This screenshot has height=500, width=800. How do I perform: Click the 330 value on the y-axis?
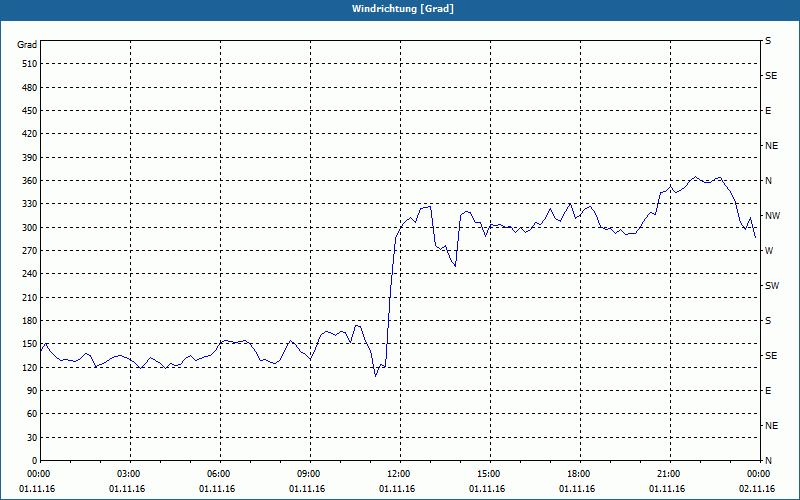coord(30,204)
